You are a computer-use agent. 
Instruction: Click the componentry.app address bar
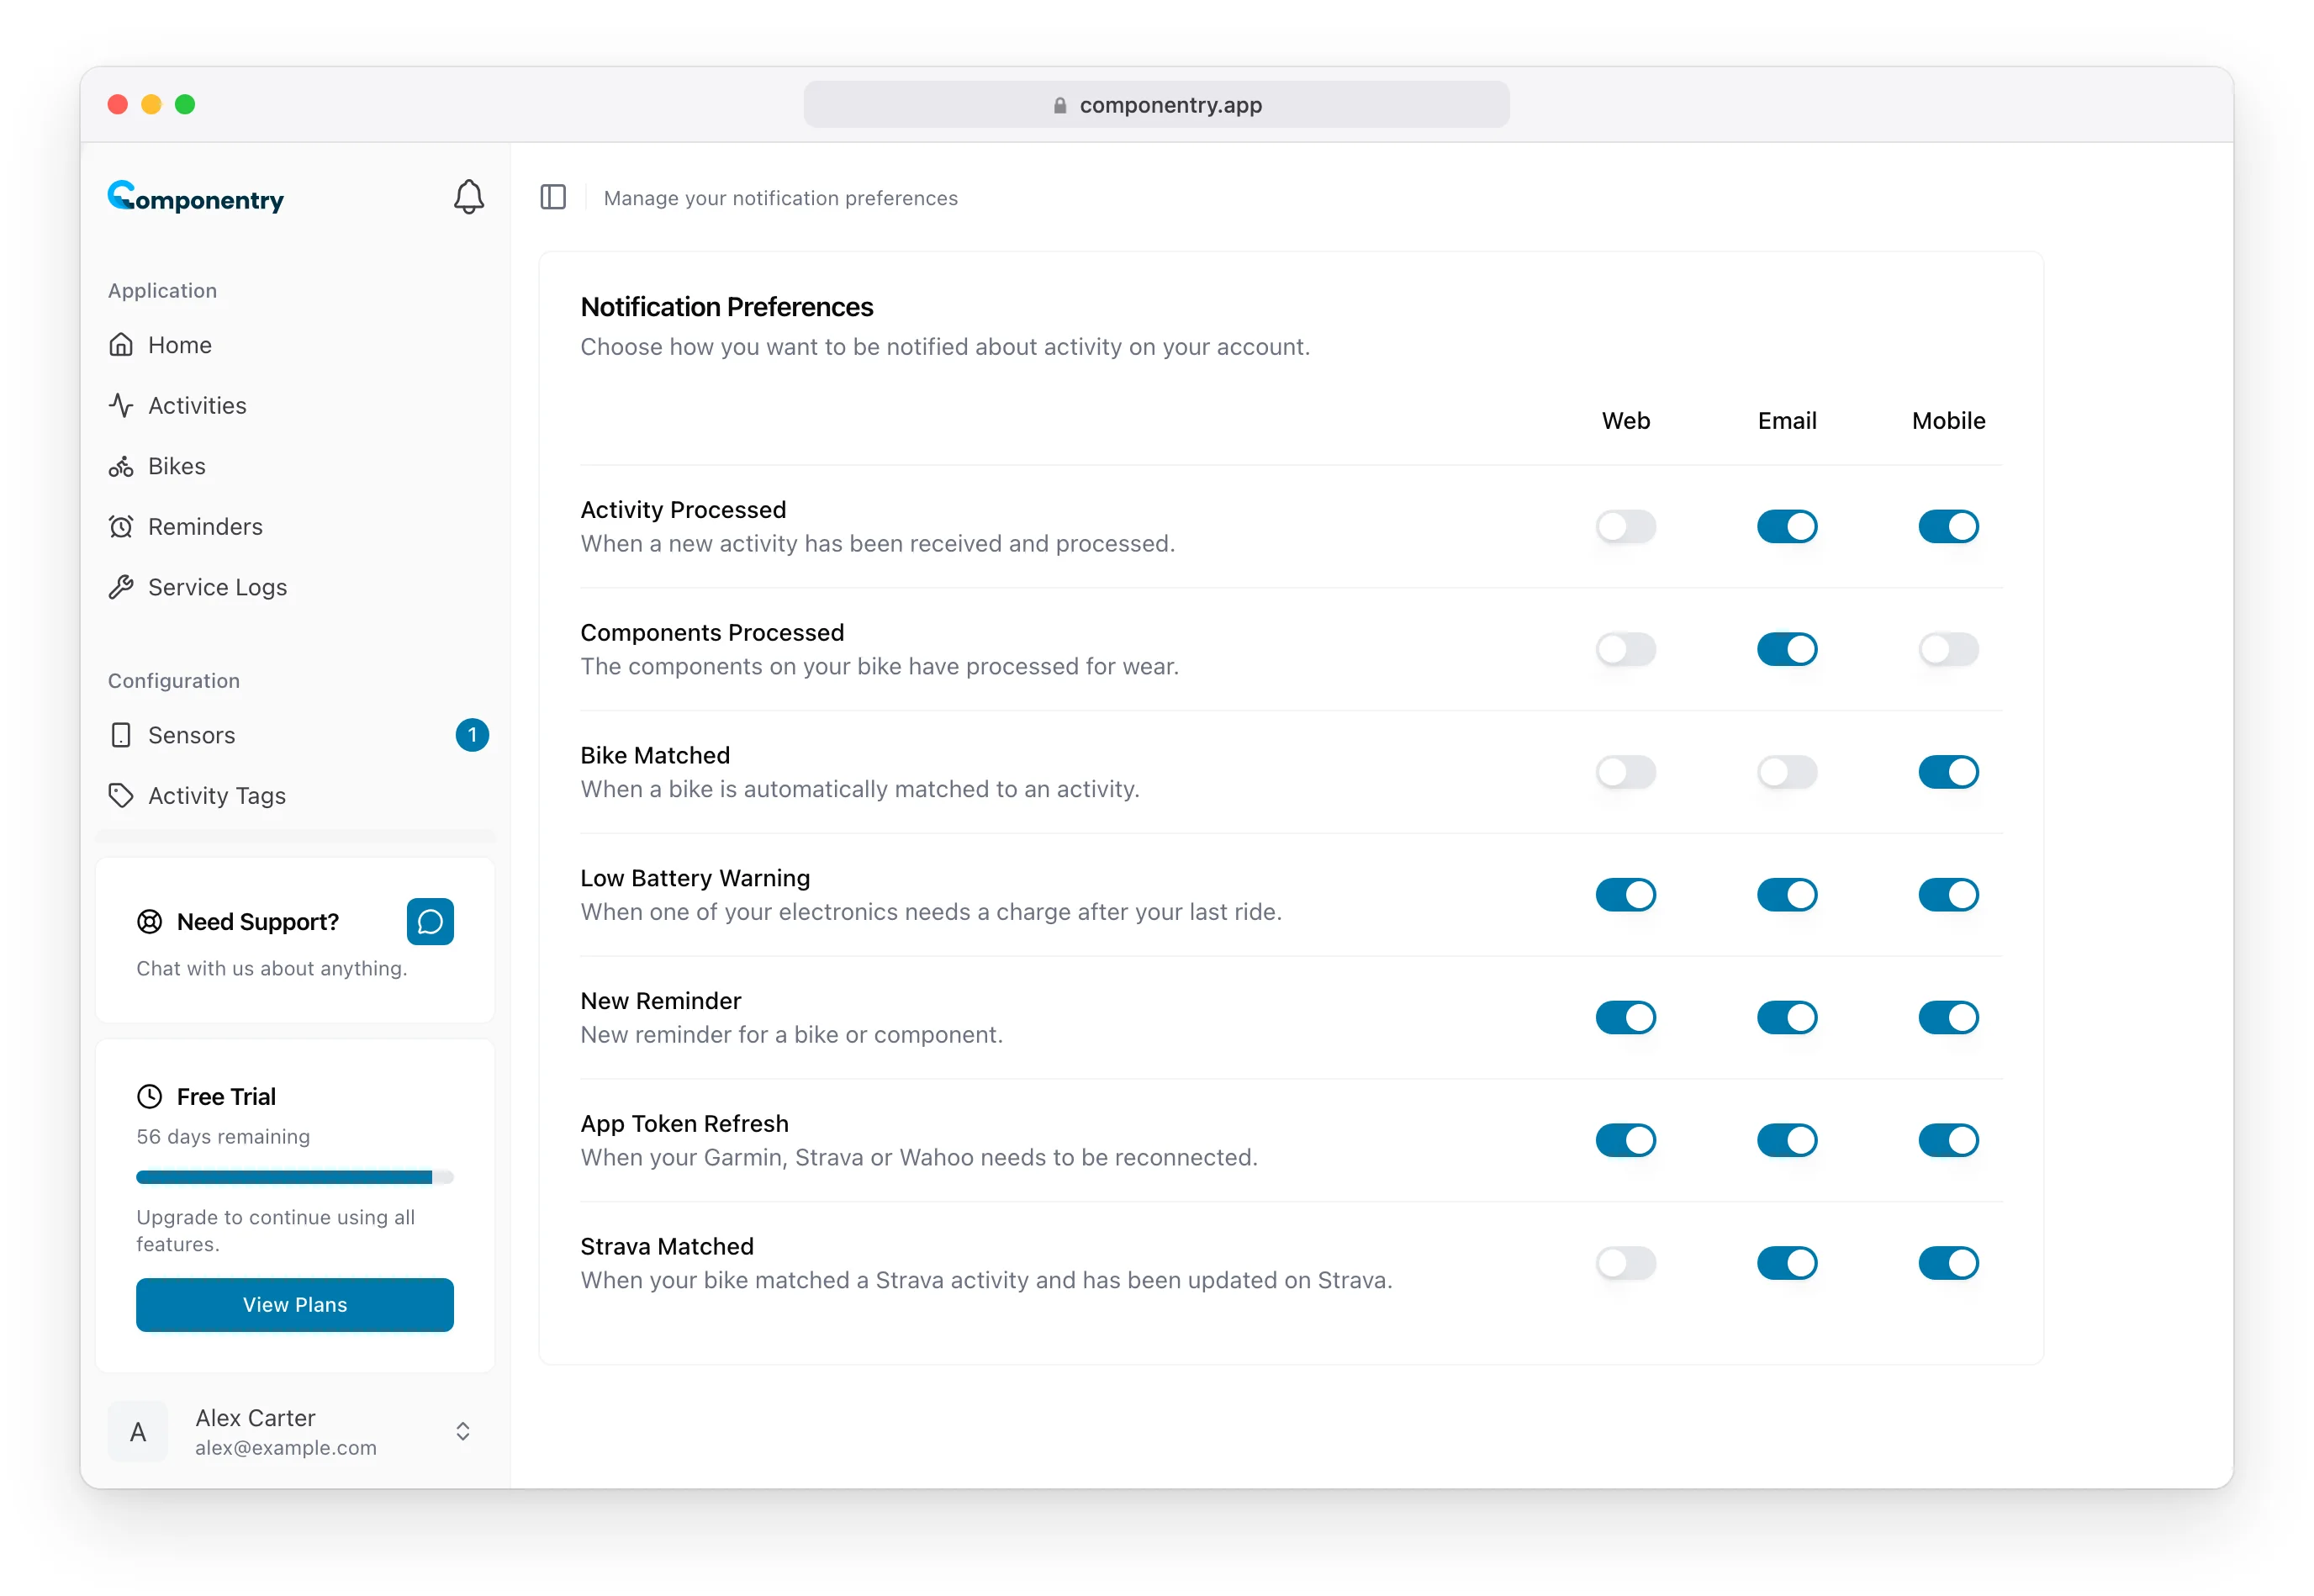1157,105
